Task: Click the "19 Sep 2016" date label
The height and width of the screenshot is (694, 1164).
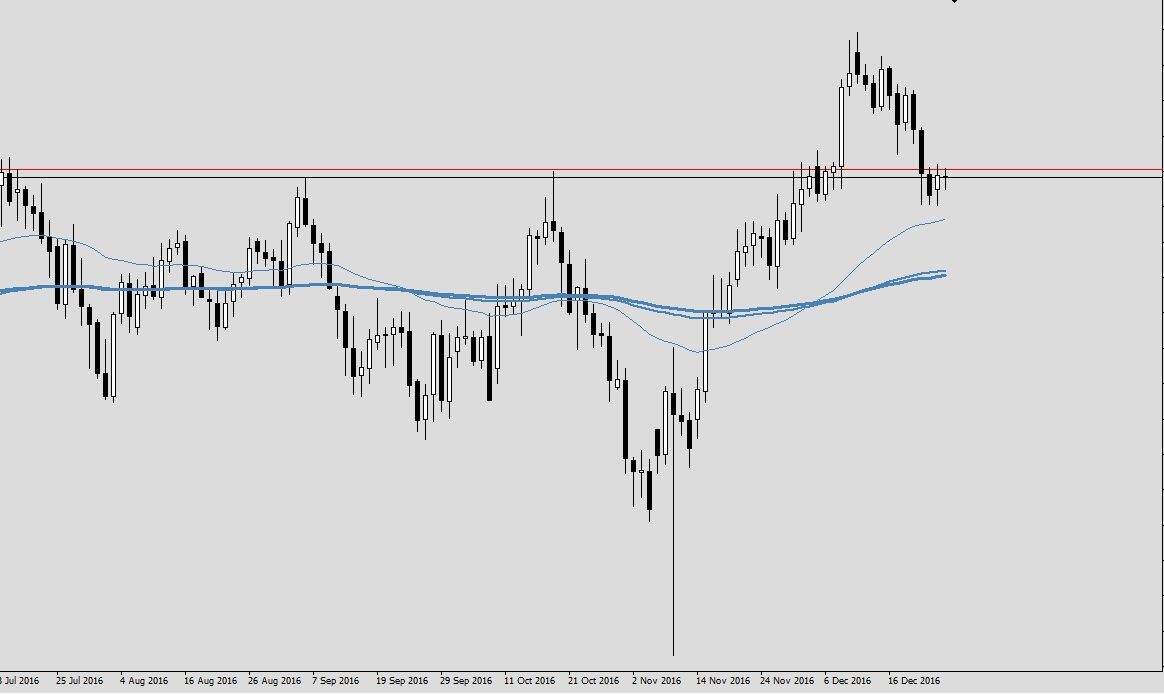Action: (402, 681)
